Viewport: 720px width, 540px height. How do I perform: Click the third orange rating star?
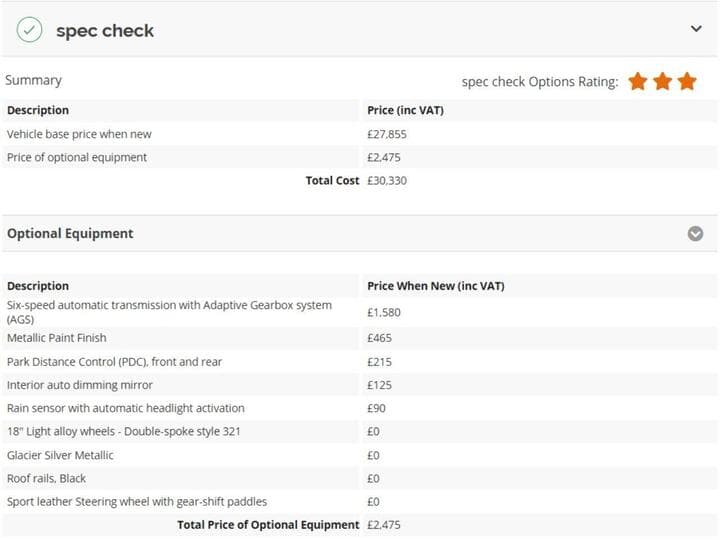(x=687, y=82)
